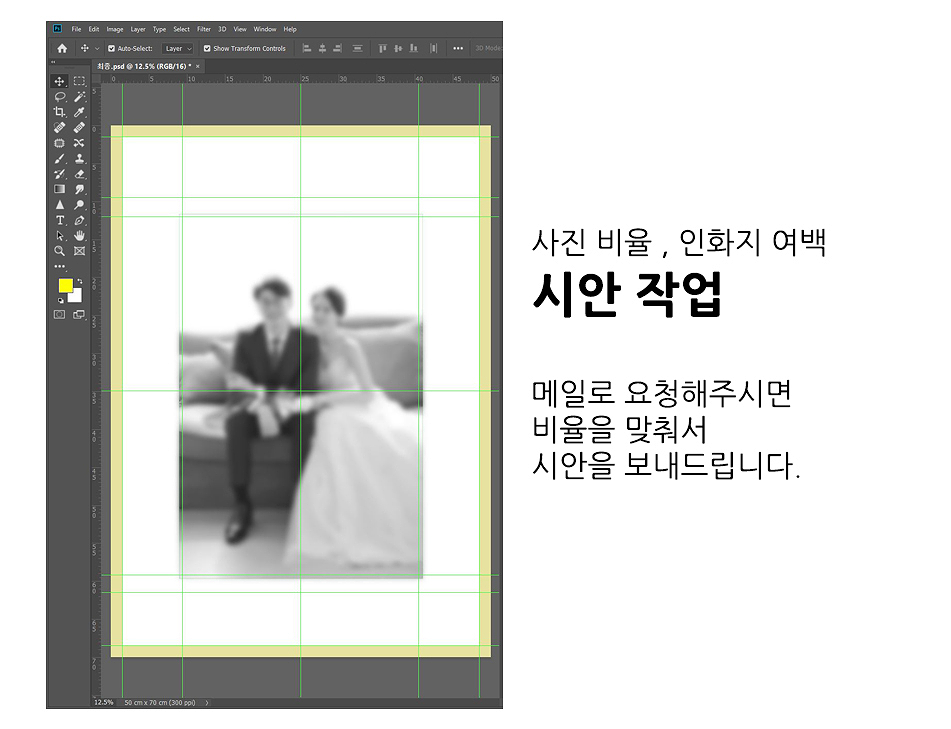Expand the Move tool preset picker arrow
The image size is (951, 729).
pyautogui.click(x=97, y=49)
